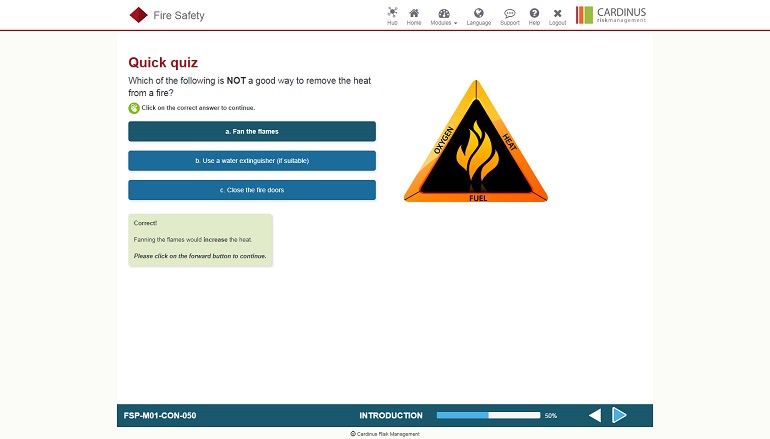Image resolution: width=770 pixels, height=439 pixels.
Task: Advance with the forward arrow button
Action: point(619,415)
